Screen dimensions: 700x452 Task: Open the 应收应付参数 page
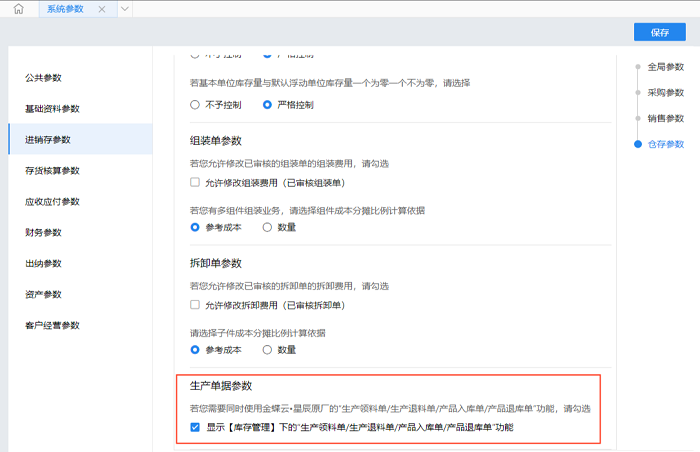click(x=52, y=201)
